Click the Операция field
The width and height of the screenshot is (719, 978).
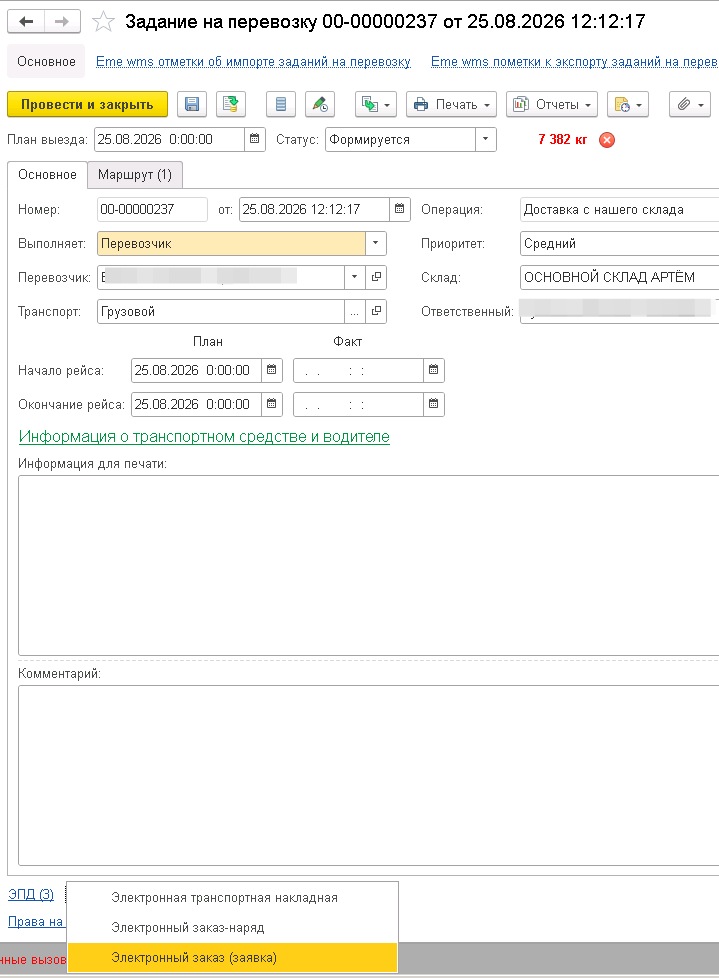pos(619,209)
